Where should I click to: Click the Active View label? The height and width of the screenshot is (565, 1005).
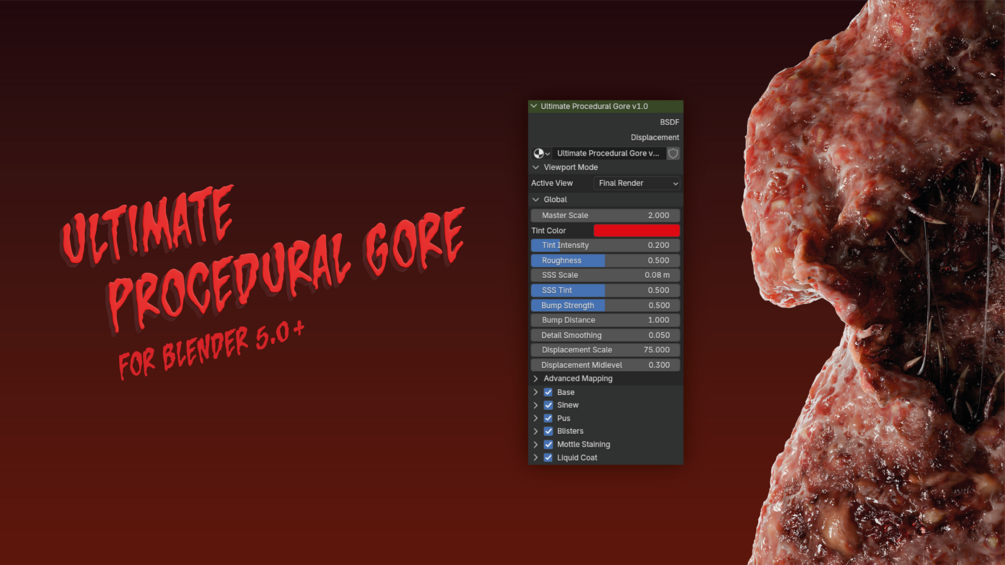[552, 183]
